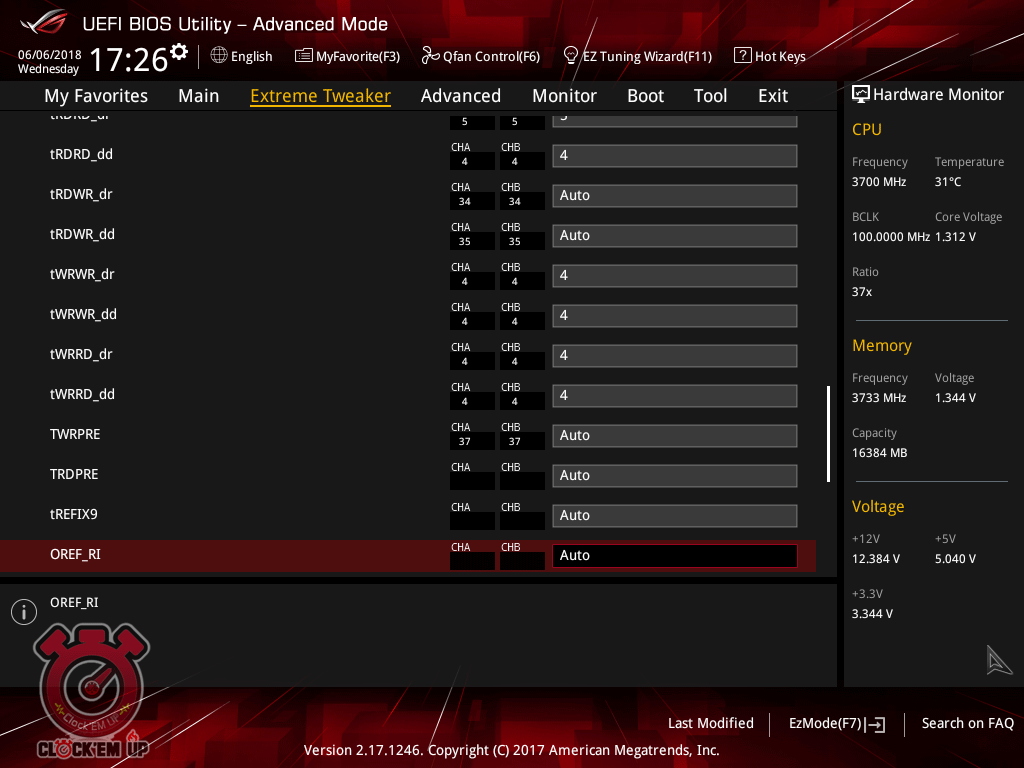
Task: Select the OREF_RI Auto value field
Action: [x=674, y=555]
